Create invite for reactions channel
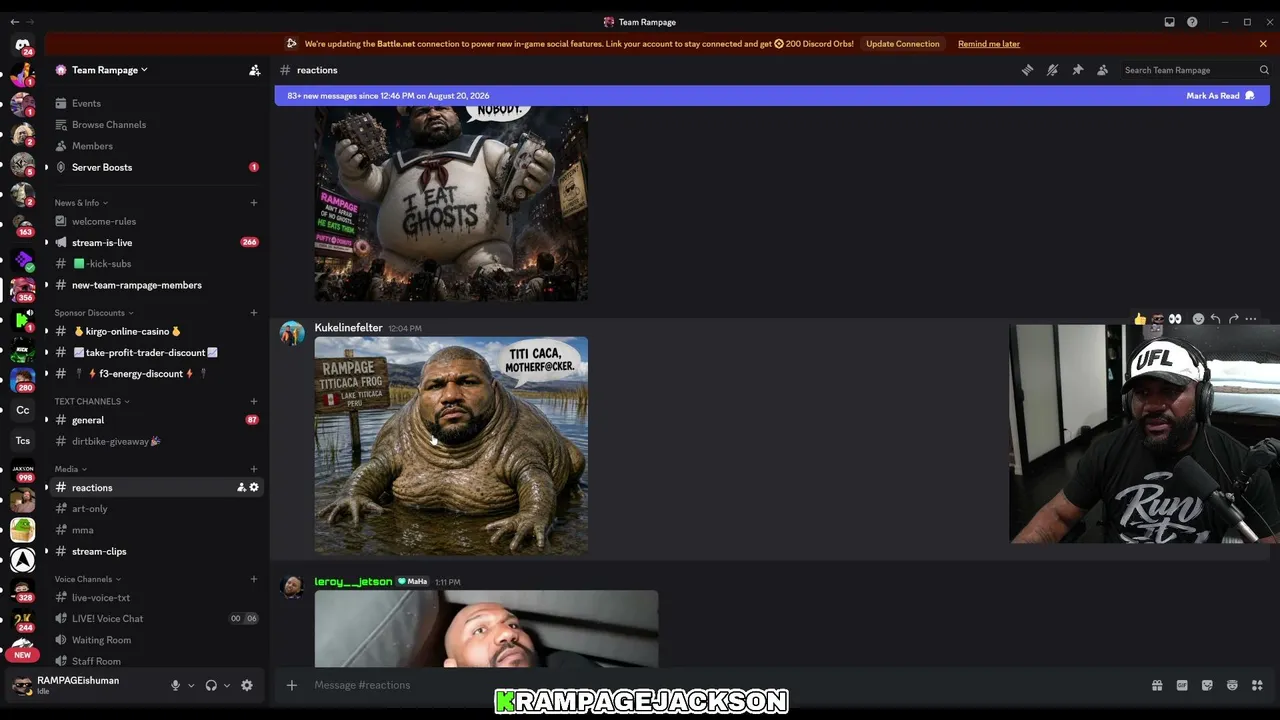The height and width of the screenshot is (720, 1280). pyautogui.click(x=241, y=487)
